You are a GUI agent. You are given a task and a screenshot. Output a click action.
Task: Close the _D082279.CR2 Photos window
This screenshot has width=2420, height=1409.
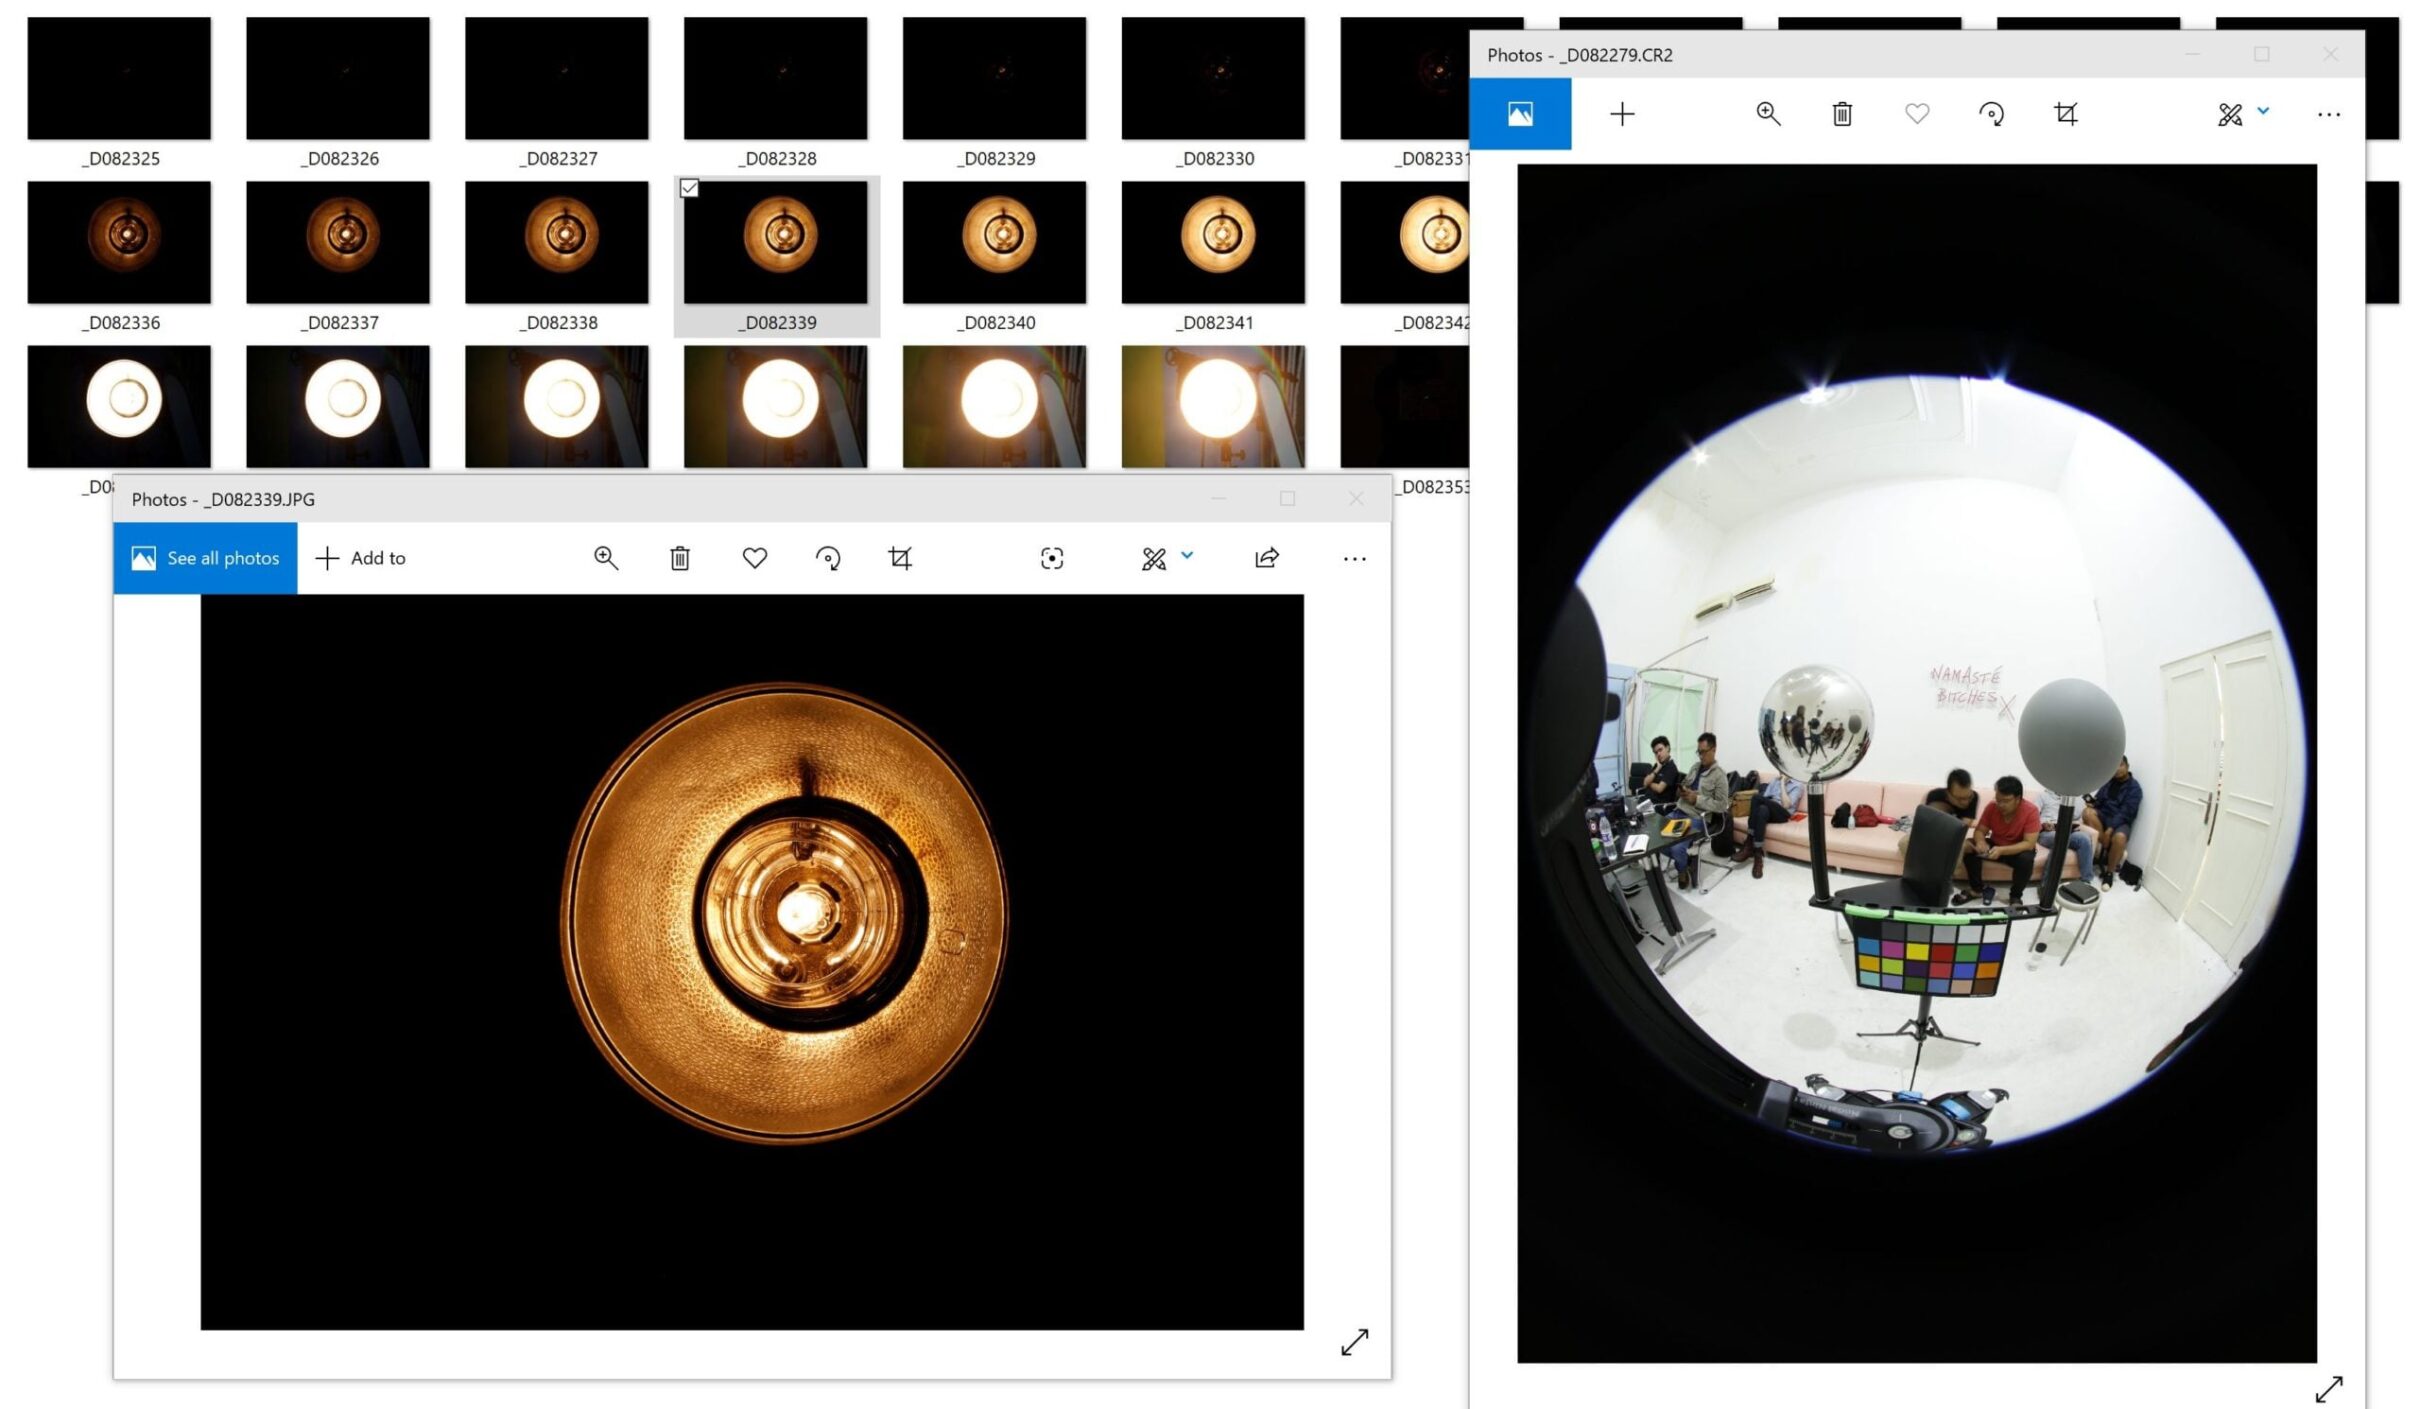click(x=2331, y=55)
